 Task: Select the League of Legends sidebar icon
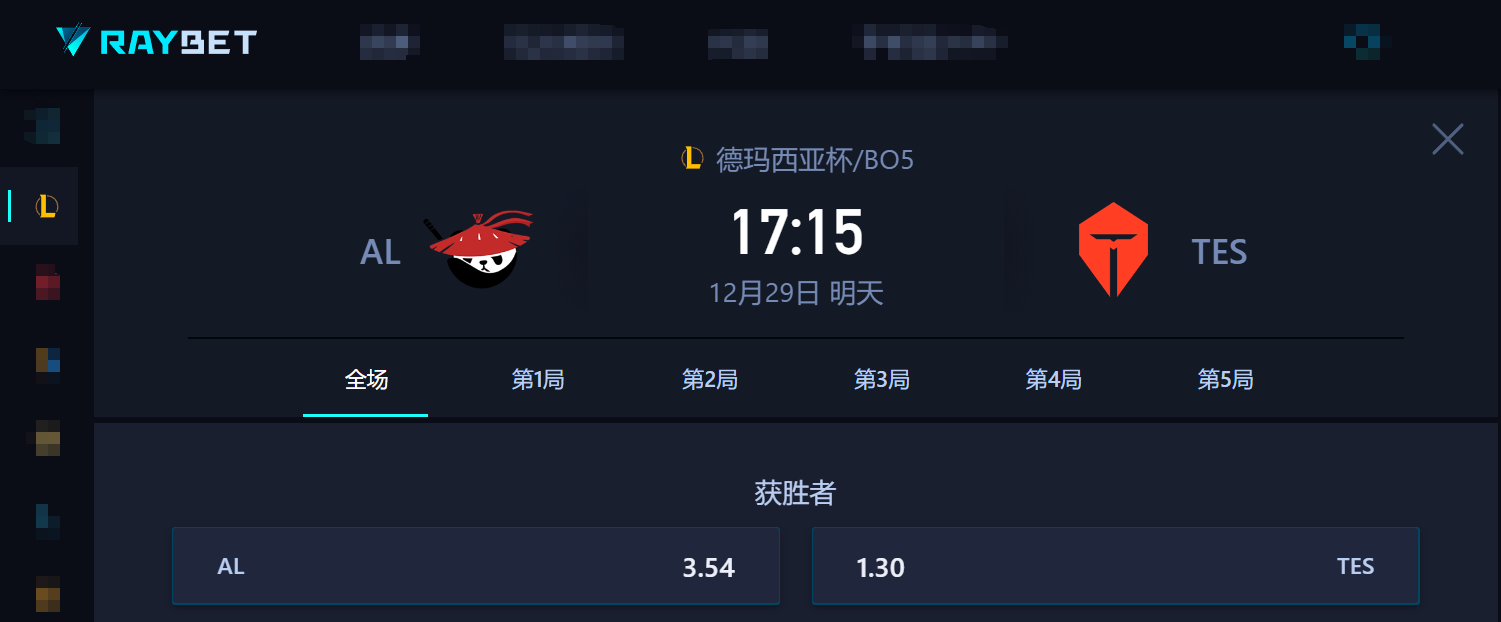[46, 206]
